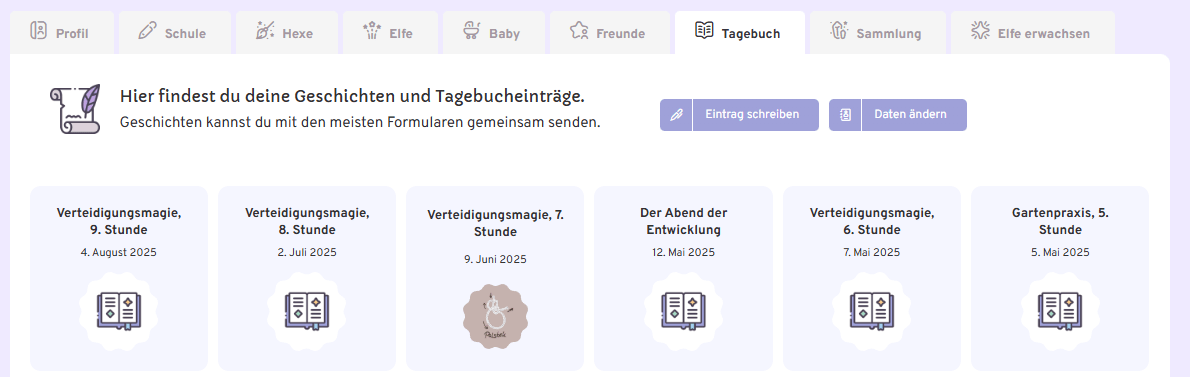Open entry Der Abend der Entwicklung
Screen dimensions: 1190x377
coord(684,221)
